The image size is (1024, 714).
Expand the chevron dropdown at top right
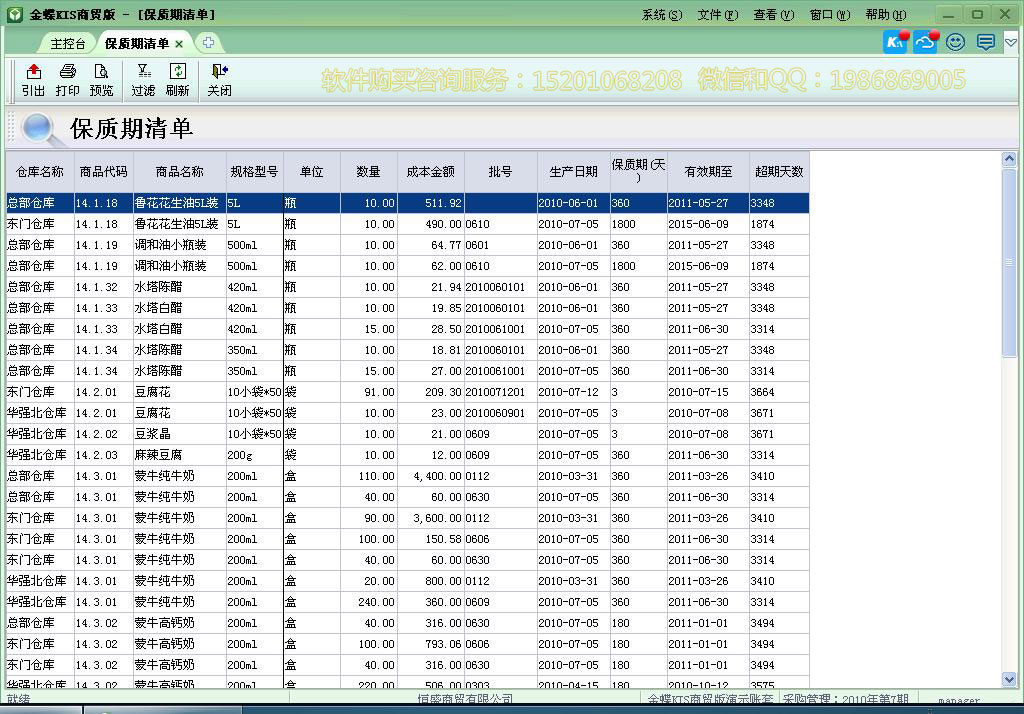1010,42
